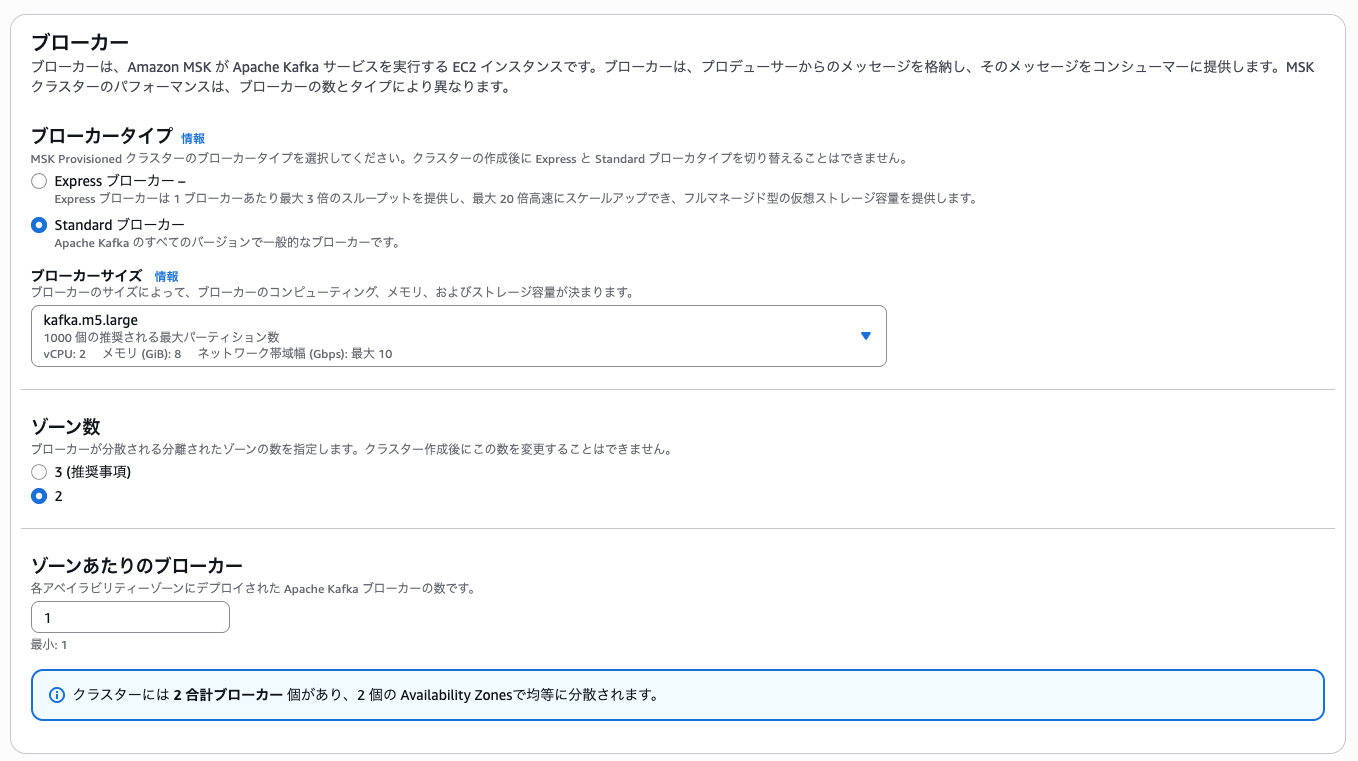The height and width of the screenshot is (761, 1358).
Task: Select the Express ブローカー radio button
Action: pyautogui.click(x=39, y=181)
